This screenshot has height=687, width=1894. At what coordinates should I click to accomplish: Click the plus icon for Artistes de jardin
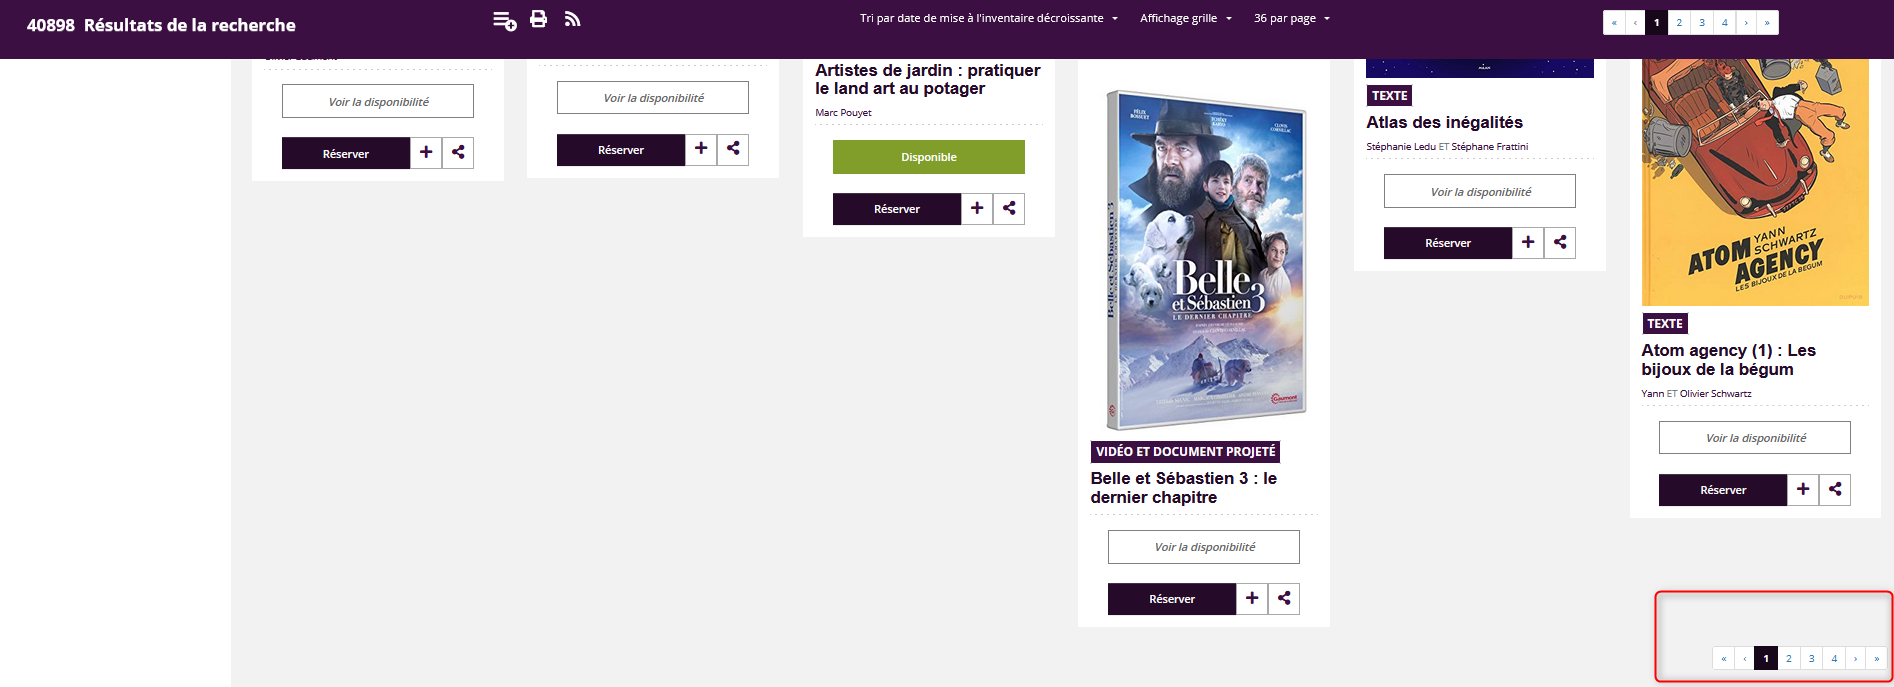tap(977, 209)
